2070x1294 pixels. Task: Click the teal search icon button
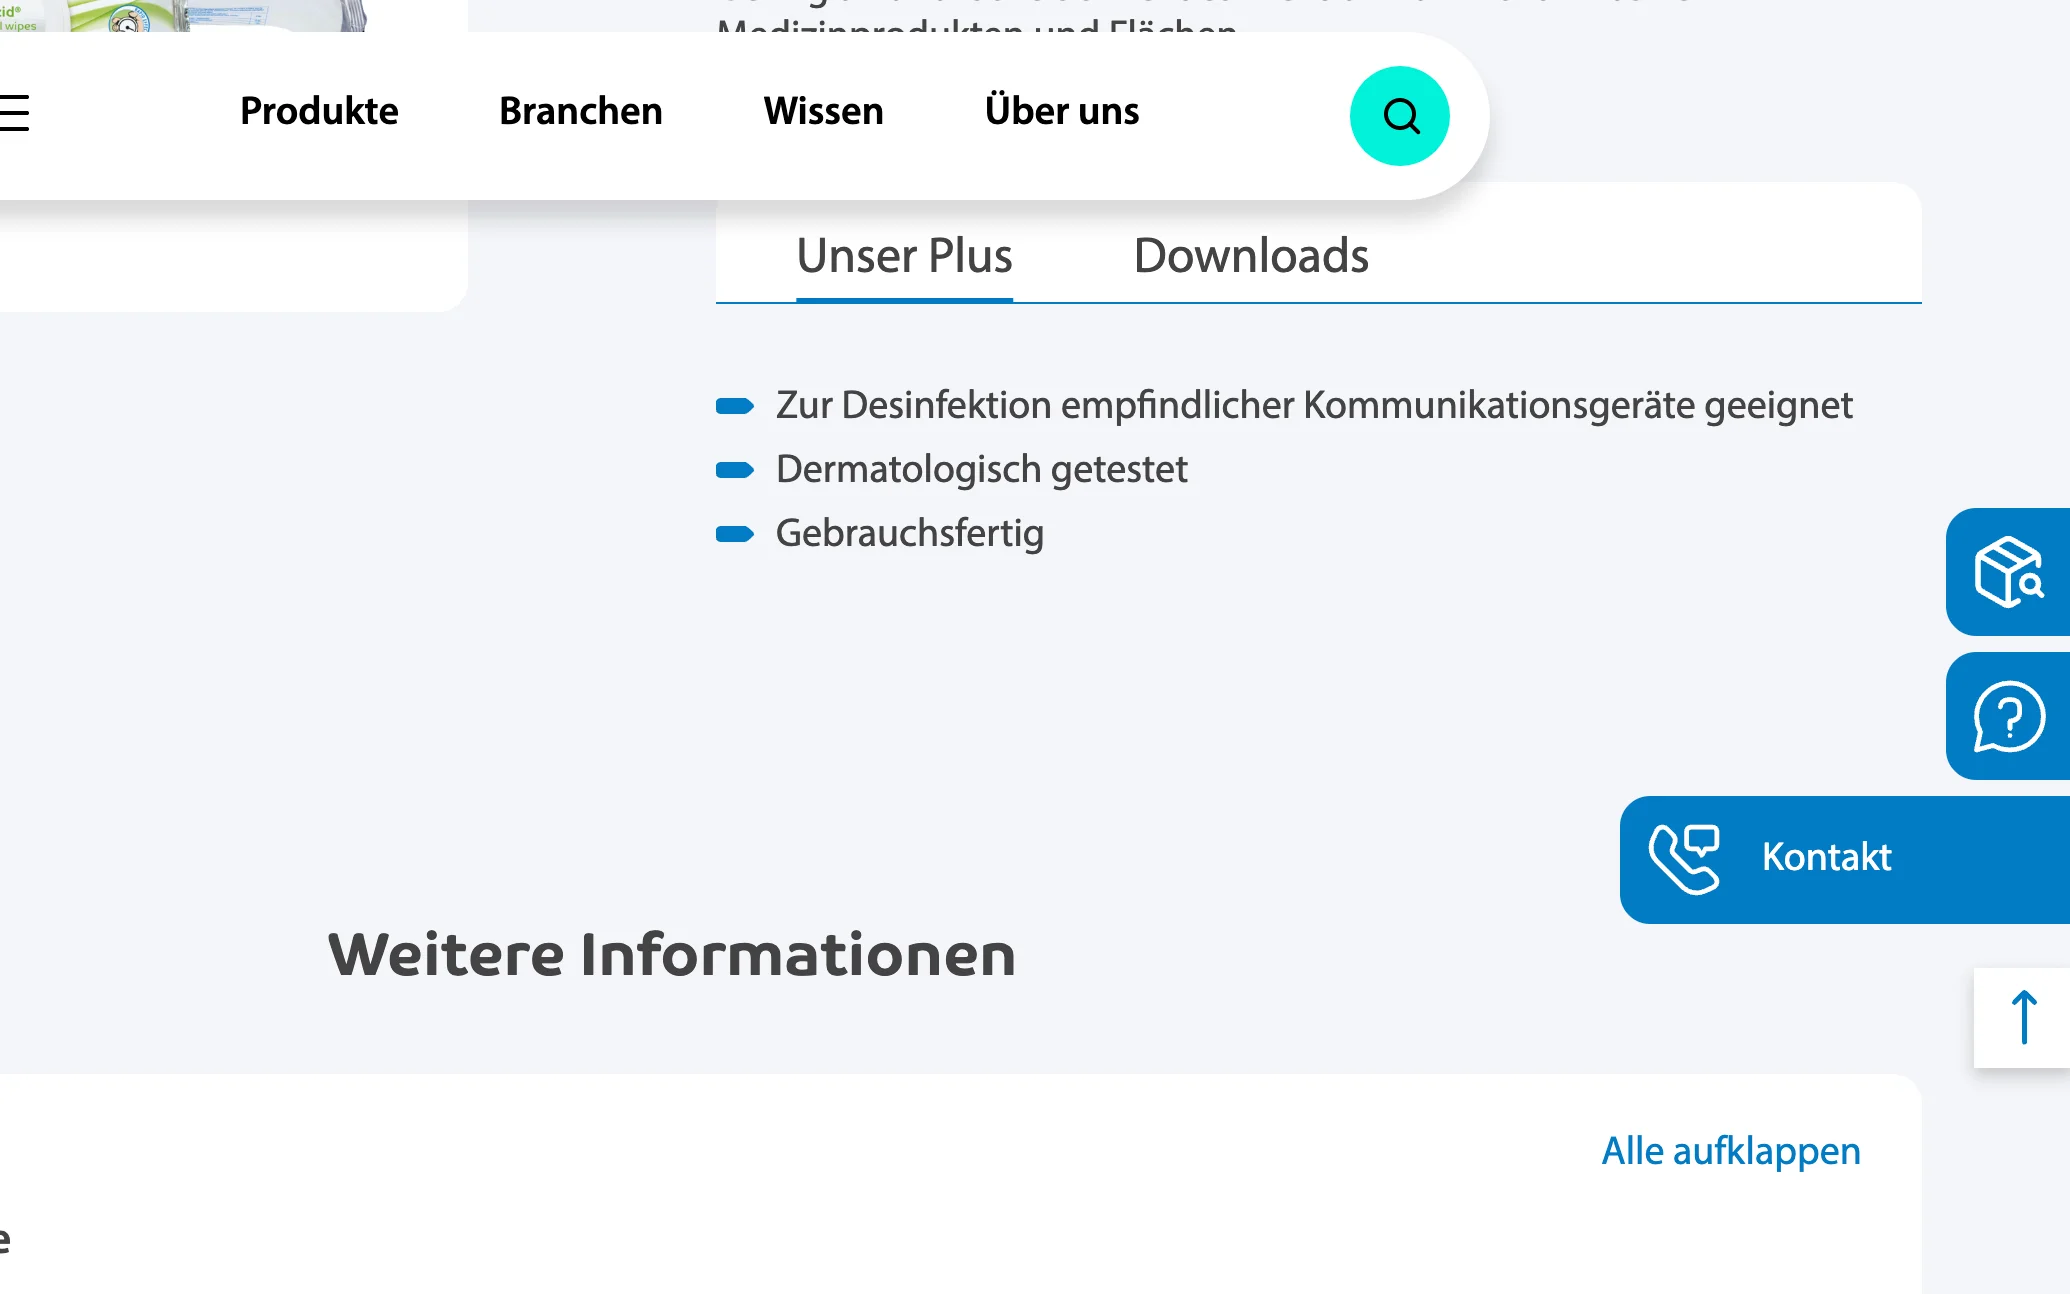coord(1399,116)
